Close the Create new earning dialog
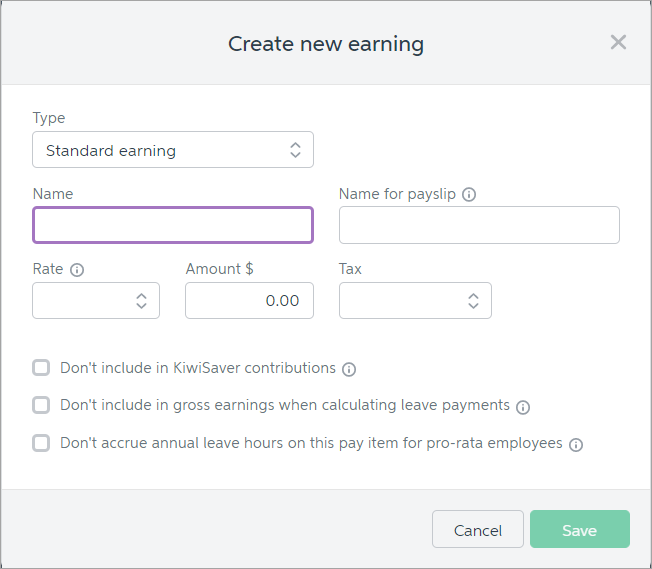652x569 pixels. [x=618, y=42]
